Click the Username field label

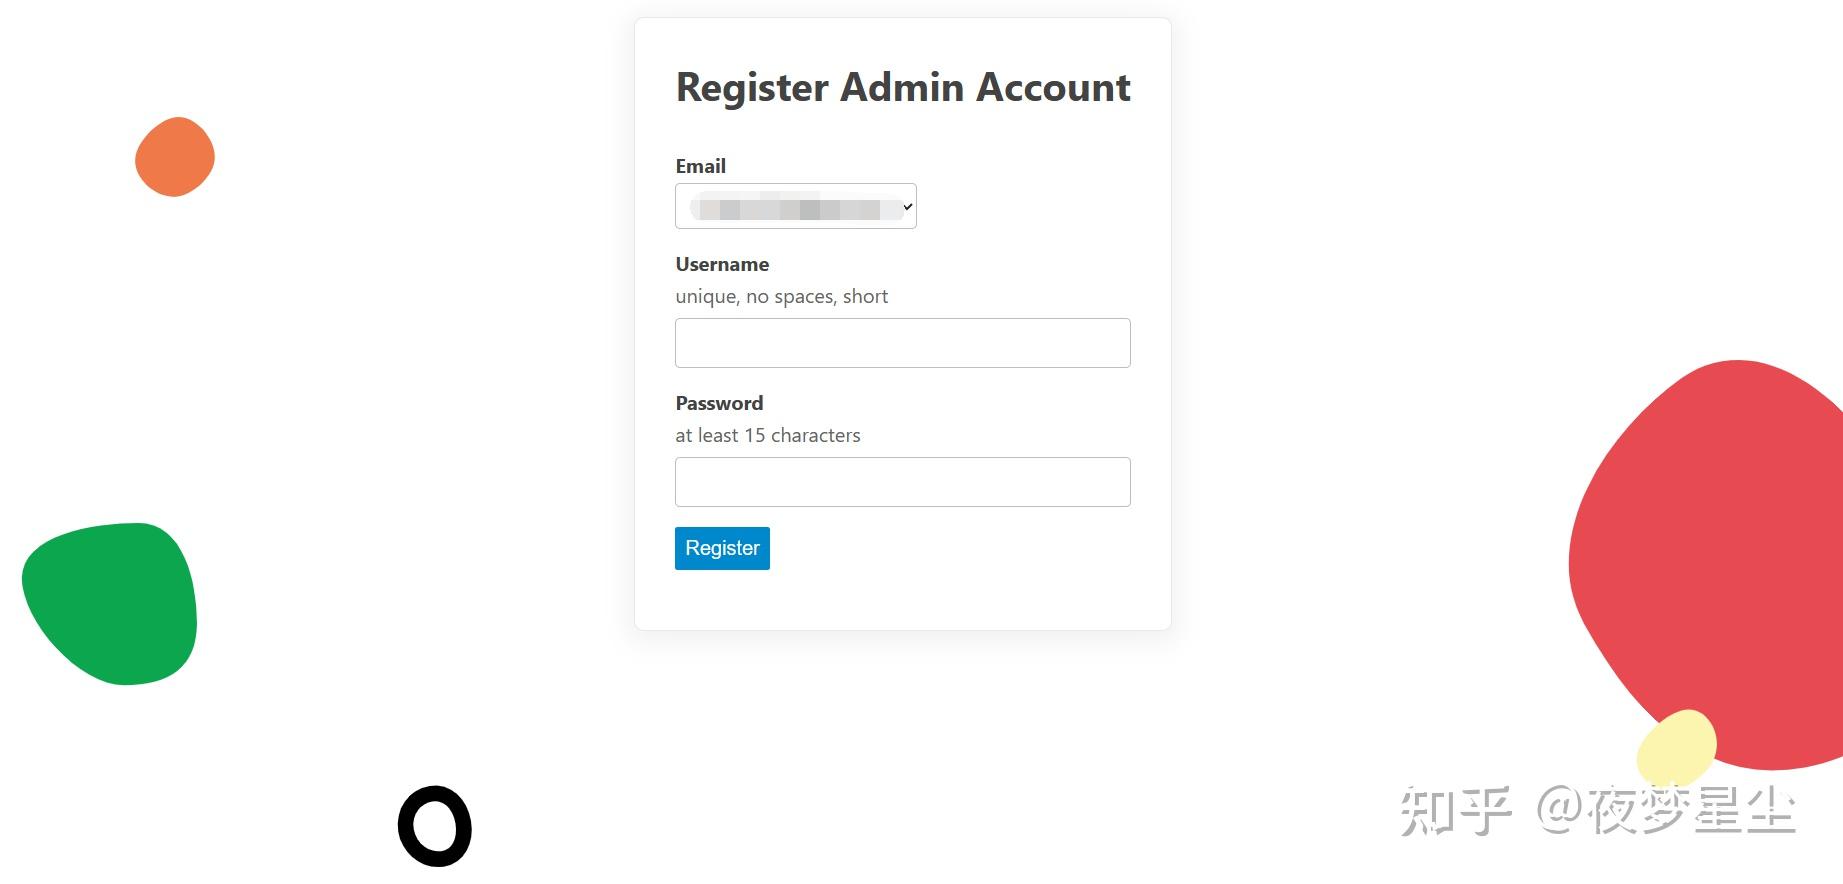pos(722,264)
